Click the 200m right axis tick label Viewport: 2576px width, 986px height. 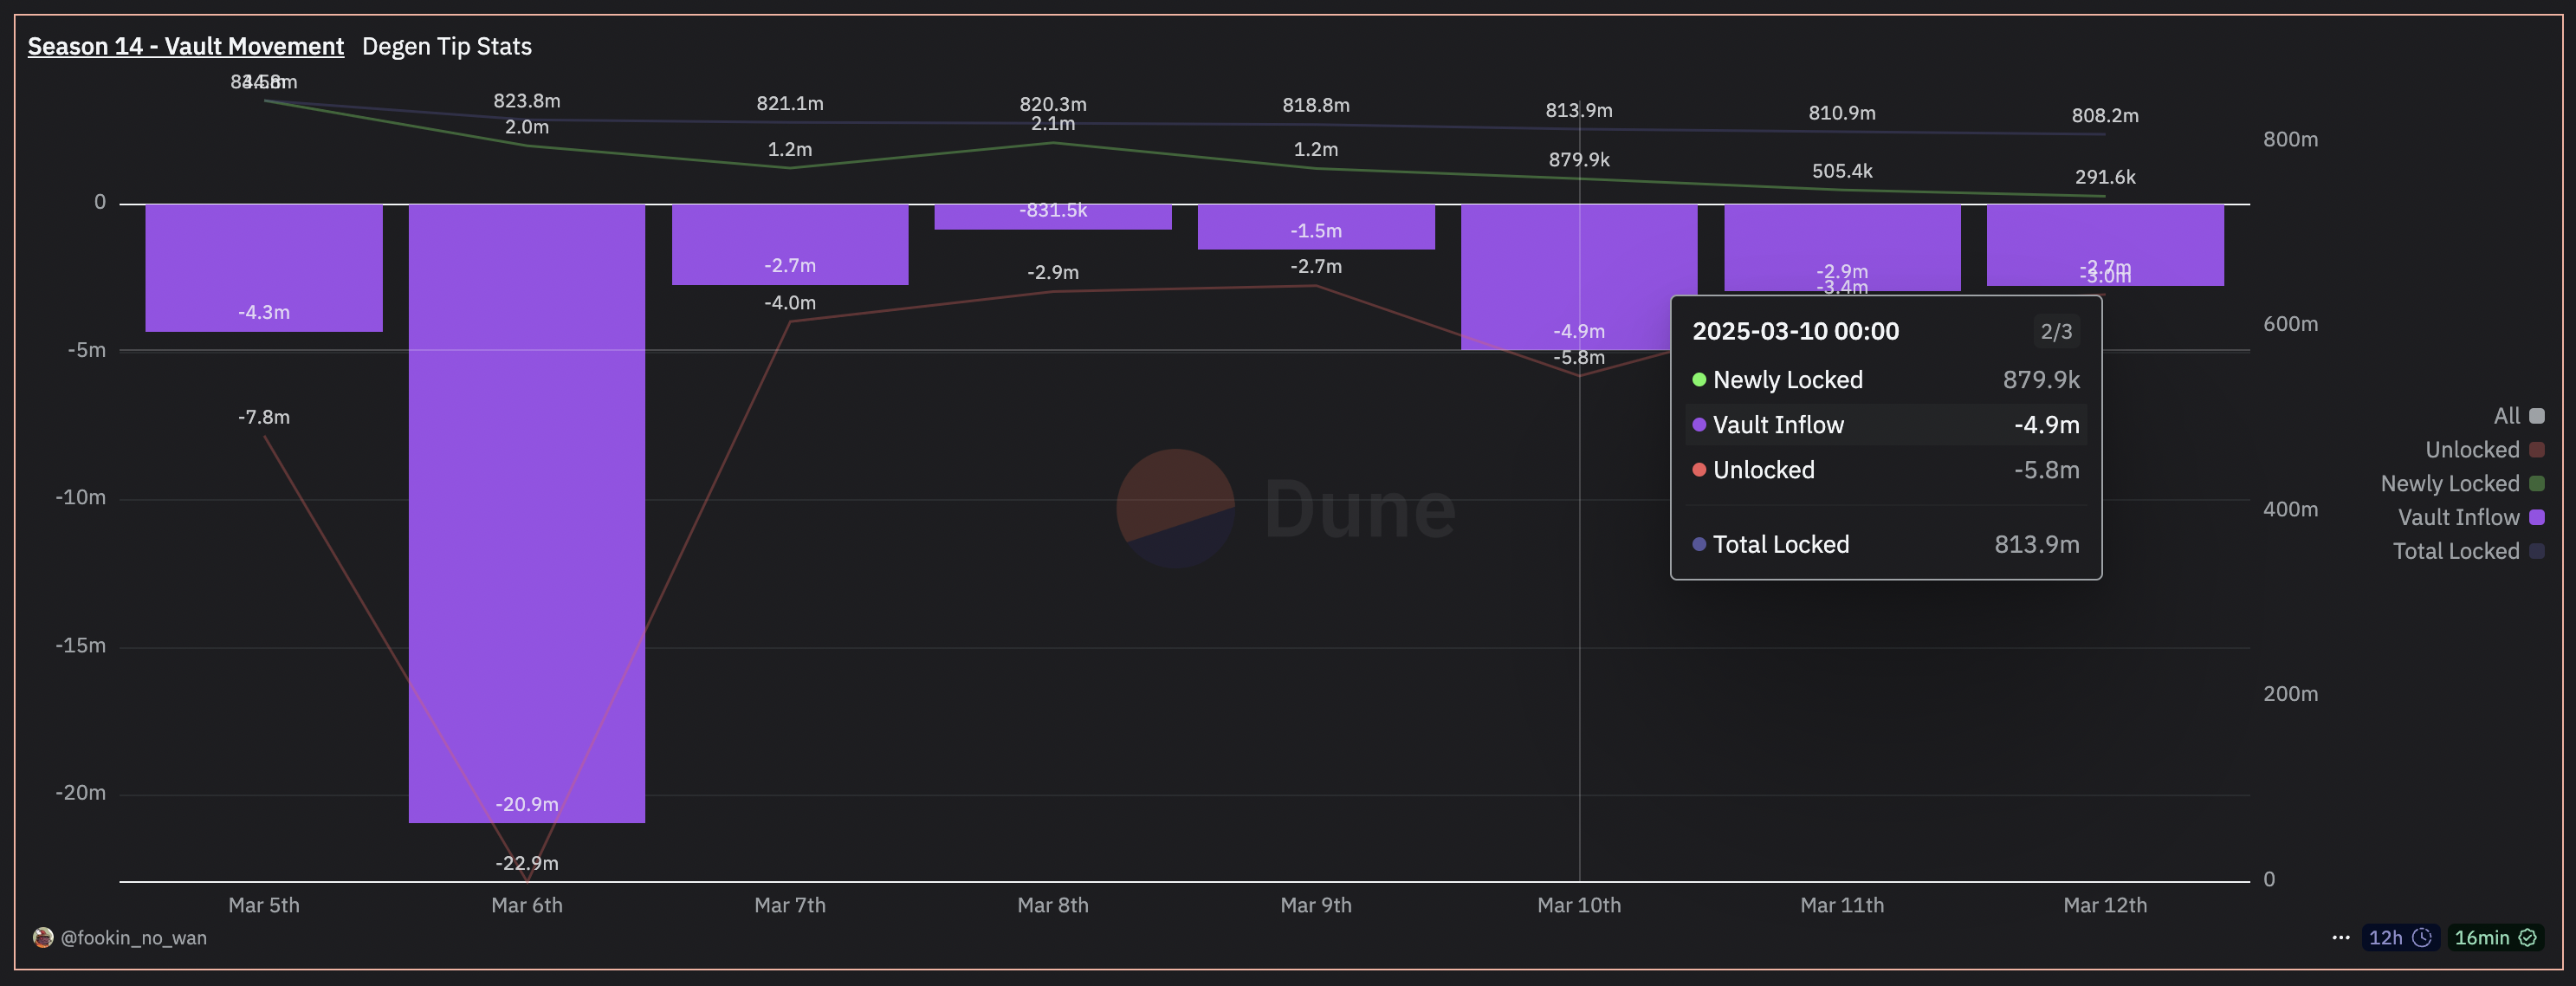point(2290,694)
